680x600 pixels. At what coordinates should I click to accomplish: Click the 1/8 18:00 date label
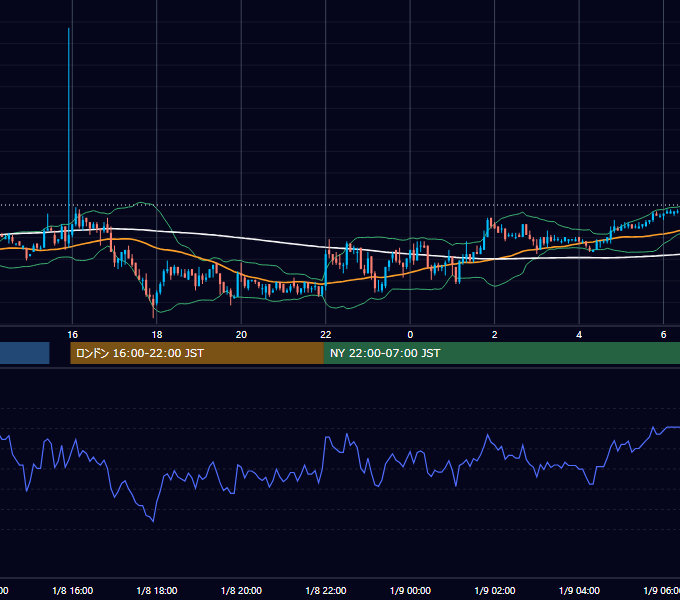(157, 591)
